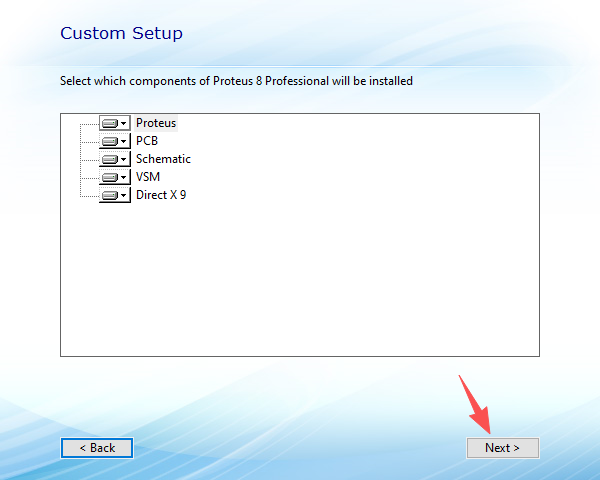The height and width of the screenshot is (480, 600).
Task: Open the Schematic component install dropdown
Action: click(115, 159)
